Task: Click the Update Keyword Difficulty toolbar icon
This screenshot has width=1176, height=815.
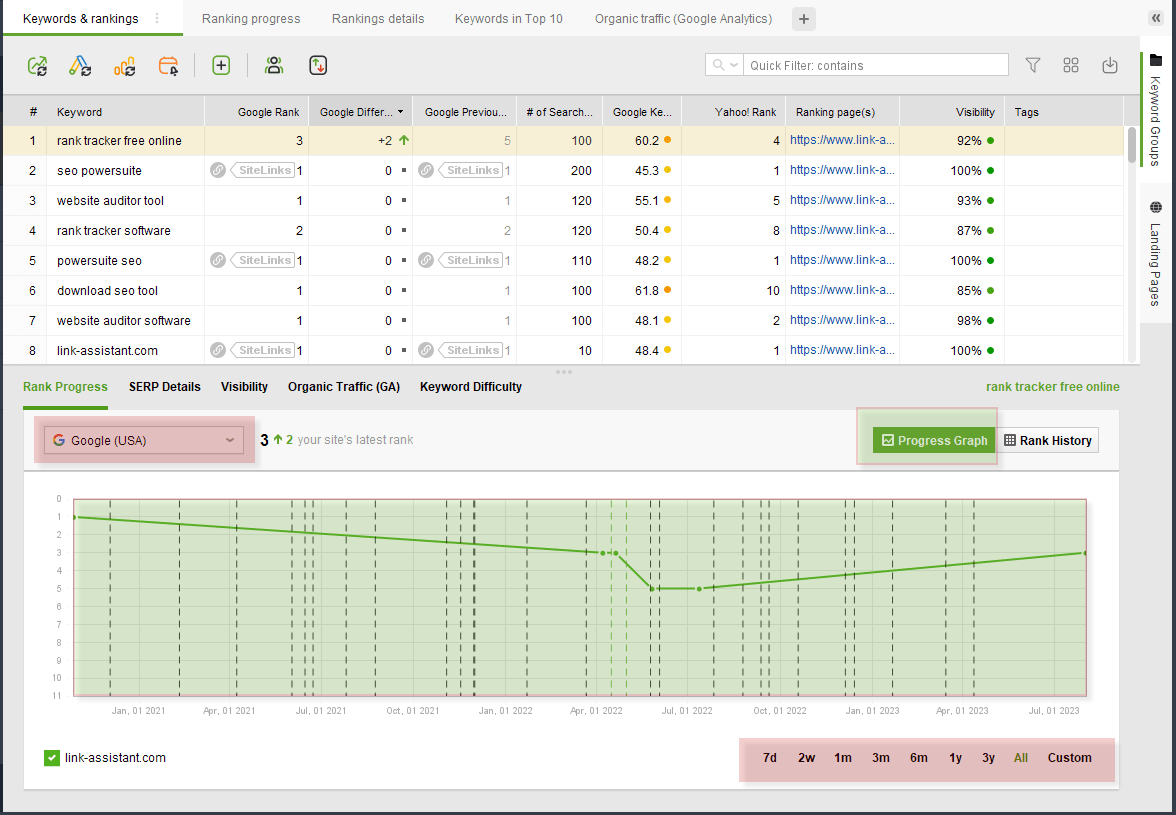Action: coord(125,66)
